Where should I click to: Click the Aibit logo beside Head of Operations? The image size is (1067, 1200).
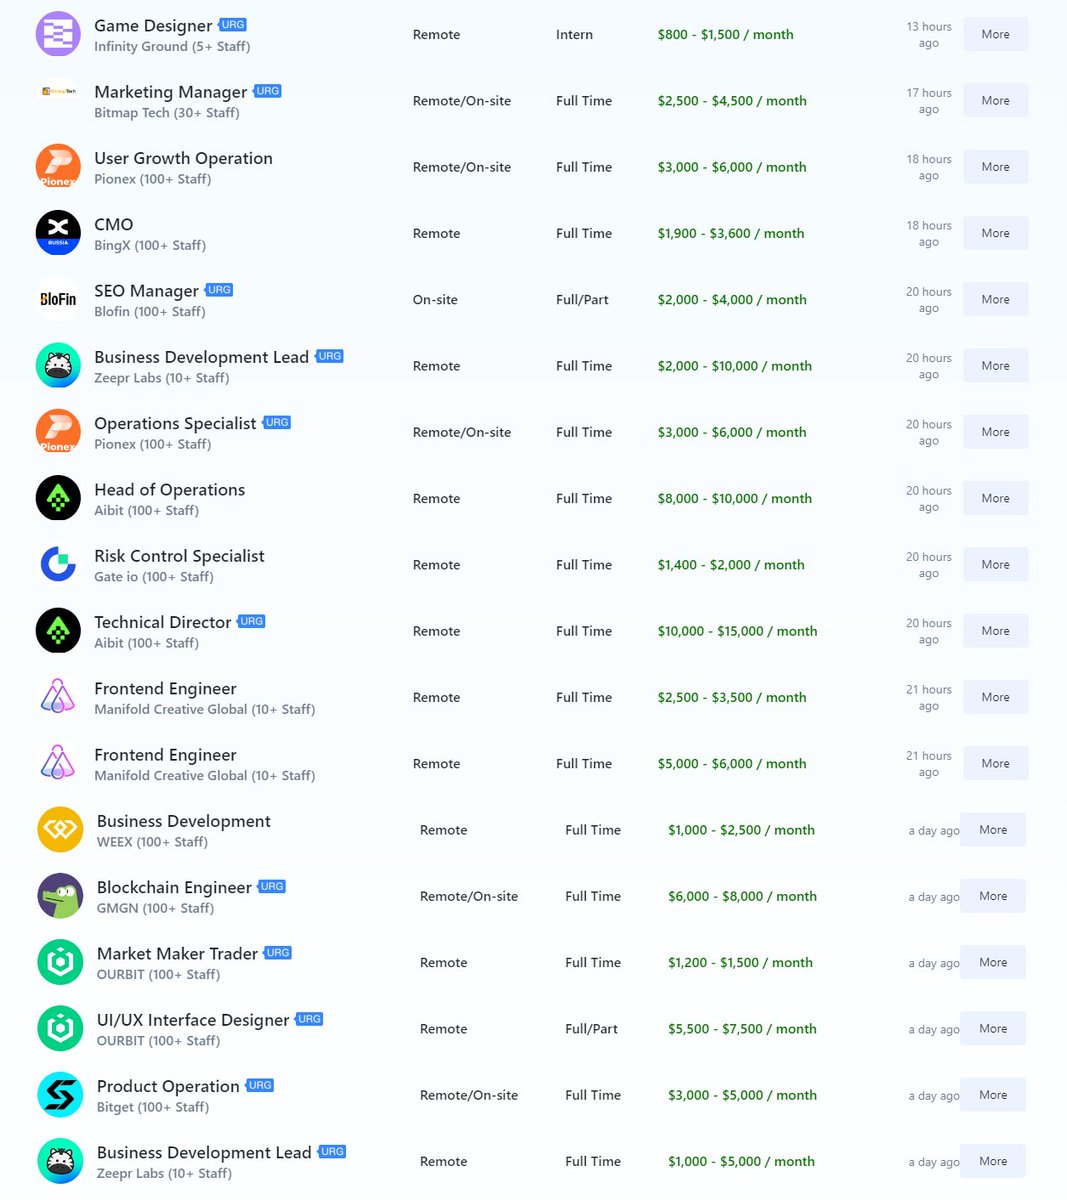pyautogui.click(x=58, y=498)
